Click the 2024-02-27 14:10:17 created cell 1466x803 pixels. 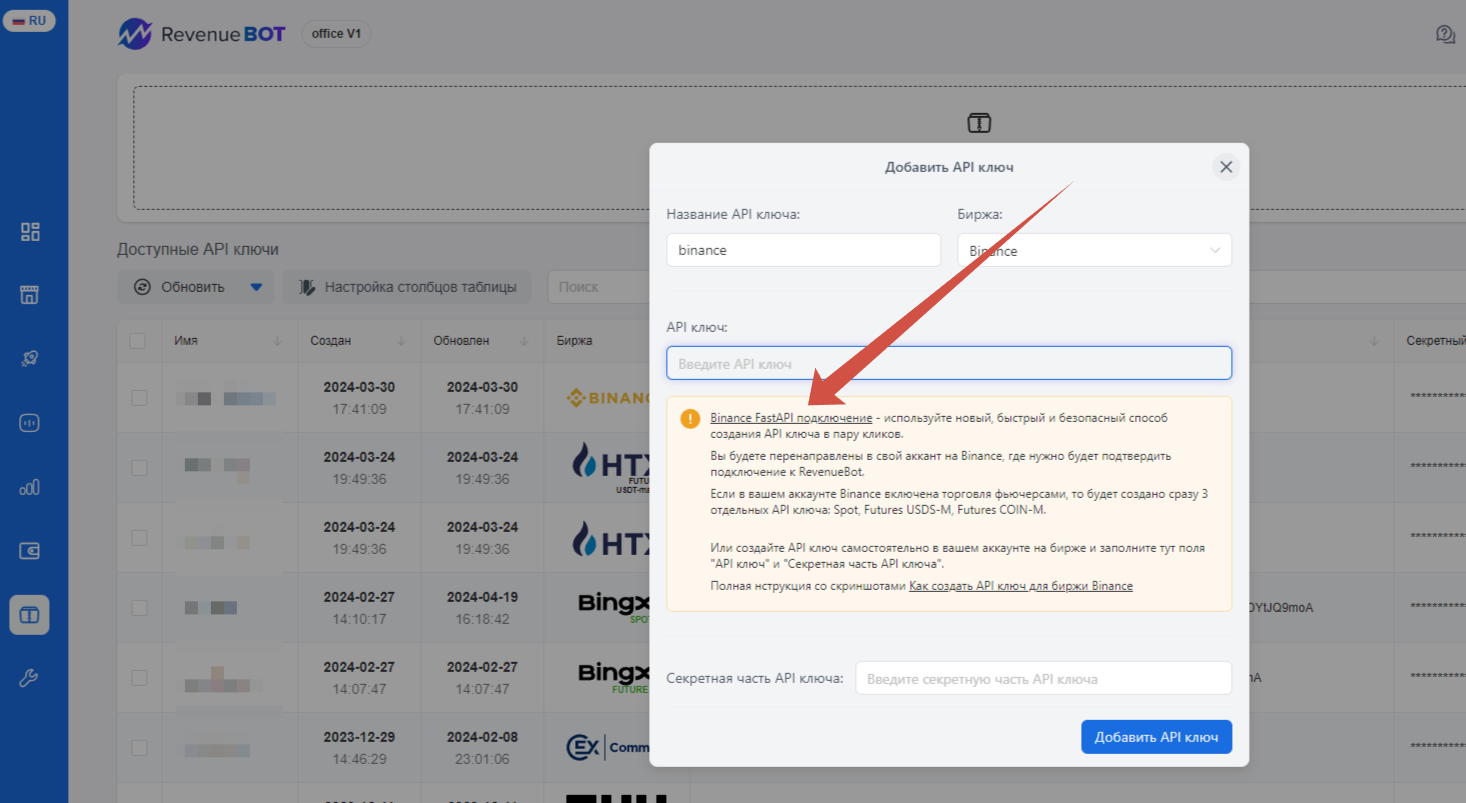pyautogui.click(x=359, y=608)
